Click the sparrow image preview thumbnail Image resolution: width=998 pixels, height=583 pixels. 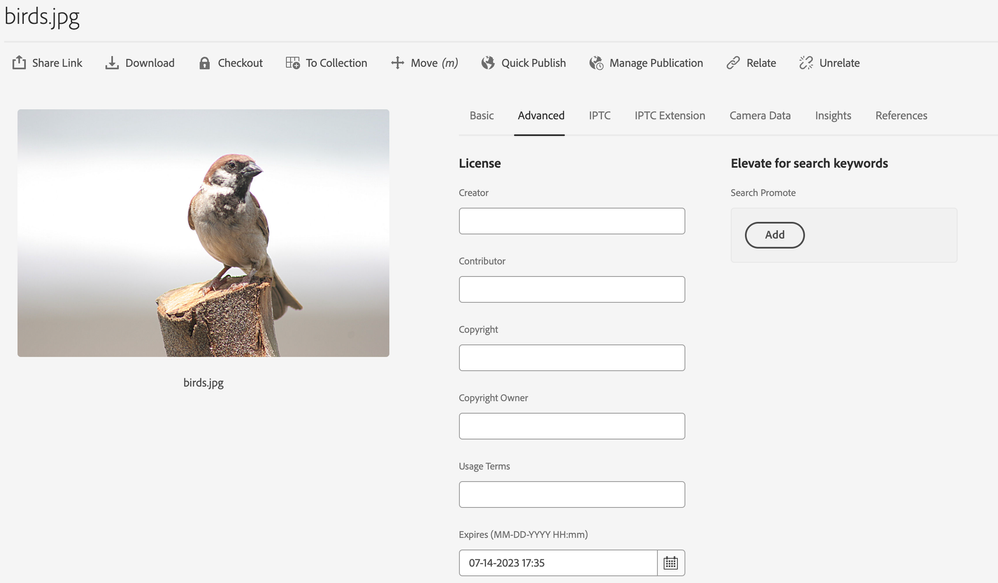203,233
